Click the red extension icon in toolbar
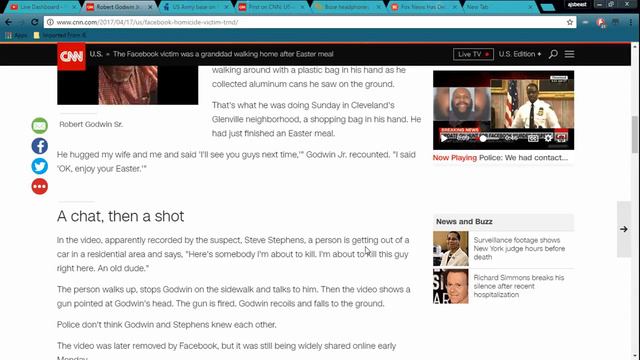The image size is (640, 360). (x=601, y=22)
